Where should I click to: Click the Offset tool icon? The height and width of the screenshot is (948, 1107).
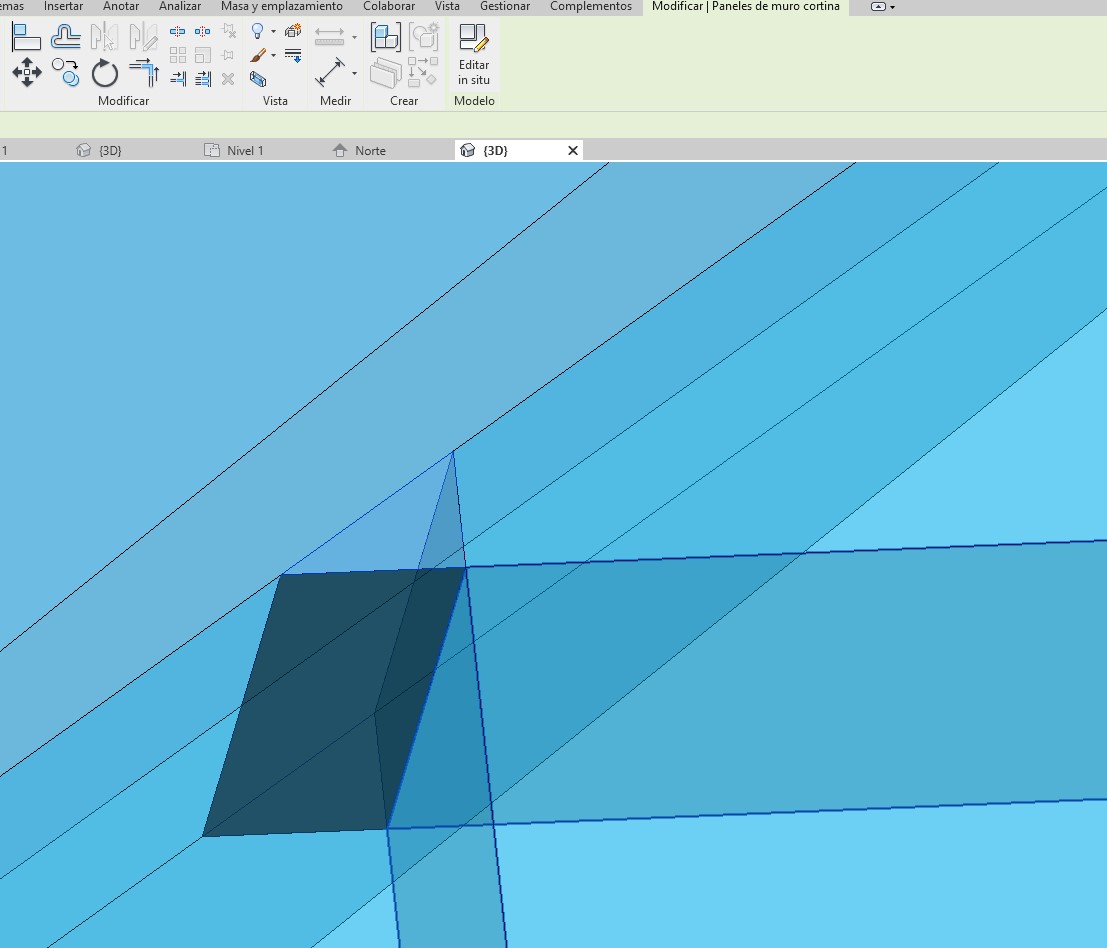tap(66, 37)
